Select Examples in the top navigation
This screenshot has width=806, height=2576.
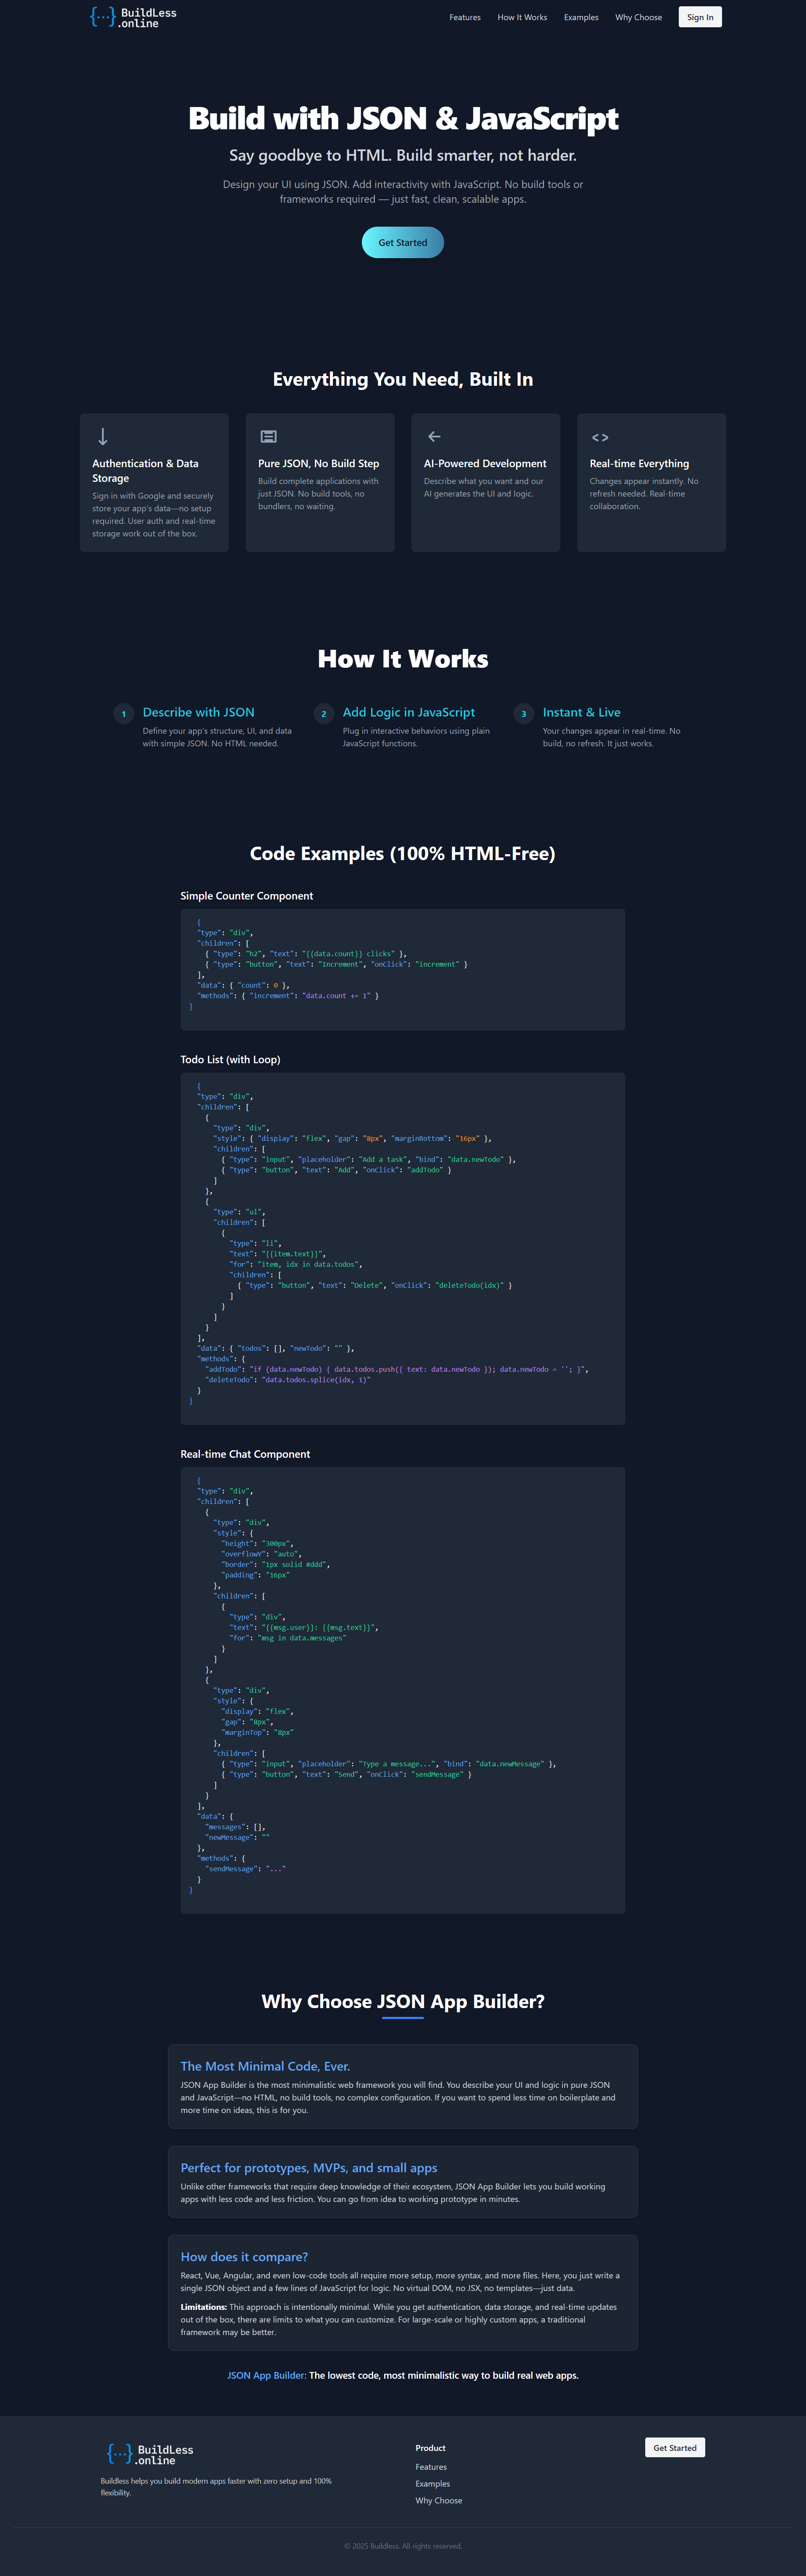(581, 17)
